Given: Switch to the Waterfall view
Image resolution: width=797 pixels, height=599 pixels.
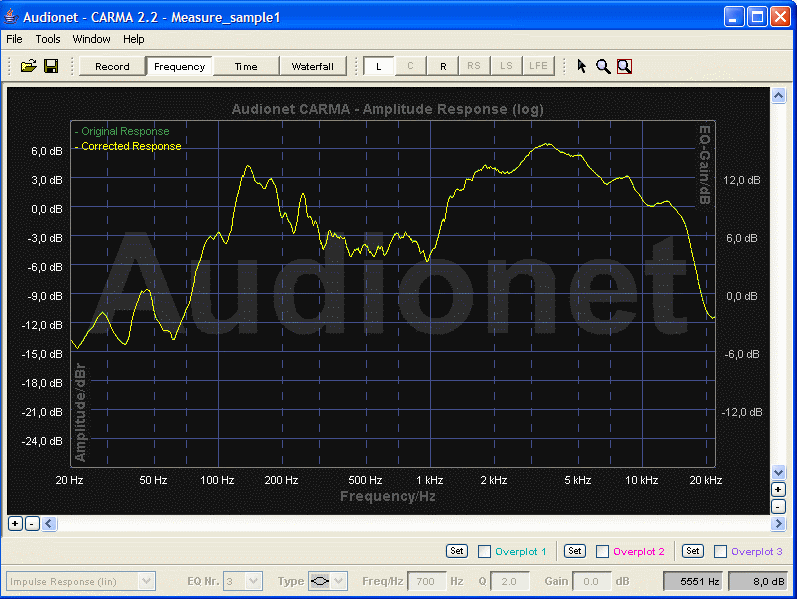Looking at the screenshot, I should coord(313,66).
